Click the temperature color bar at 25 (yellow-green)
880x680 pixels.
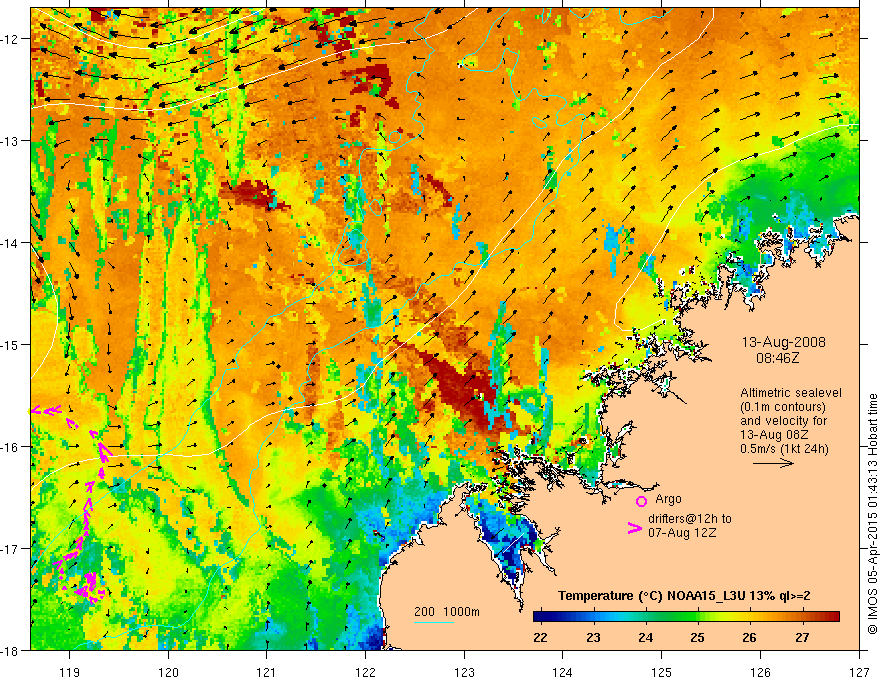[x=697, y=617]
